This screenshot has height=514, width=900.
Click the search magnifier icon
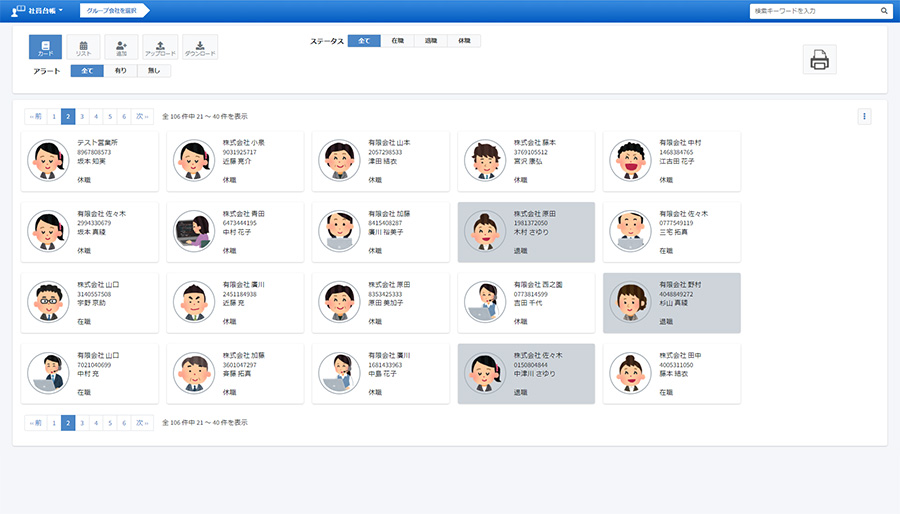[885, 11]
